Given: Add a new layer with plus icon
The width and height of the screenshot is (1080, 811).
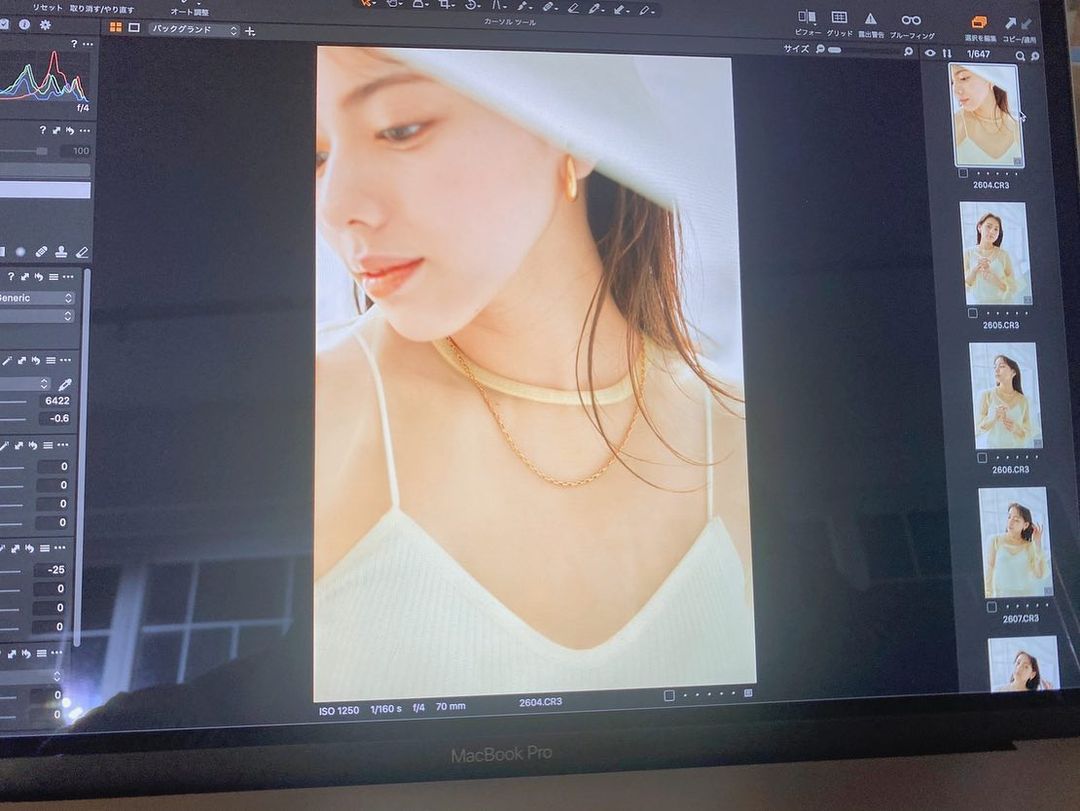Looking at the screenshot, I should 250,31.
